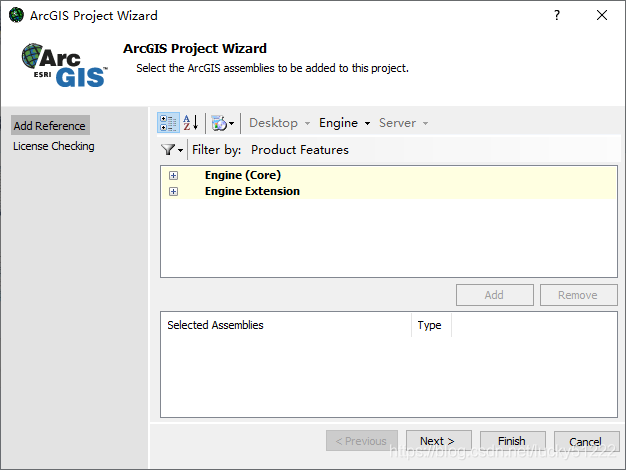Open the Desktop dropdown
The width and height of the screenshot is (626, 470).
[x=279, y=123]
